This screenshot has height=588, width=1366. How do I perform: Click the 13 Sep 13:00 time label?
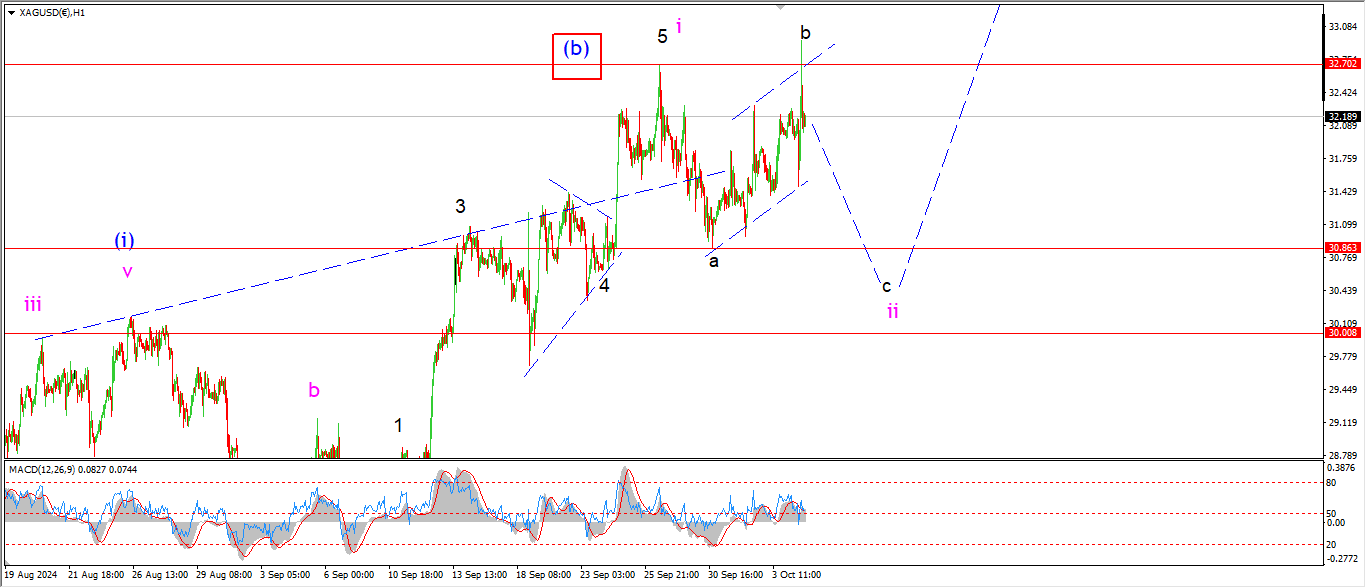pyautogui.click(x=479, y=575)
